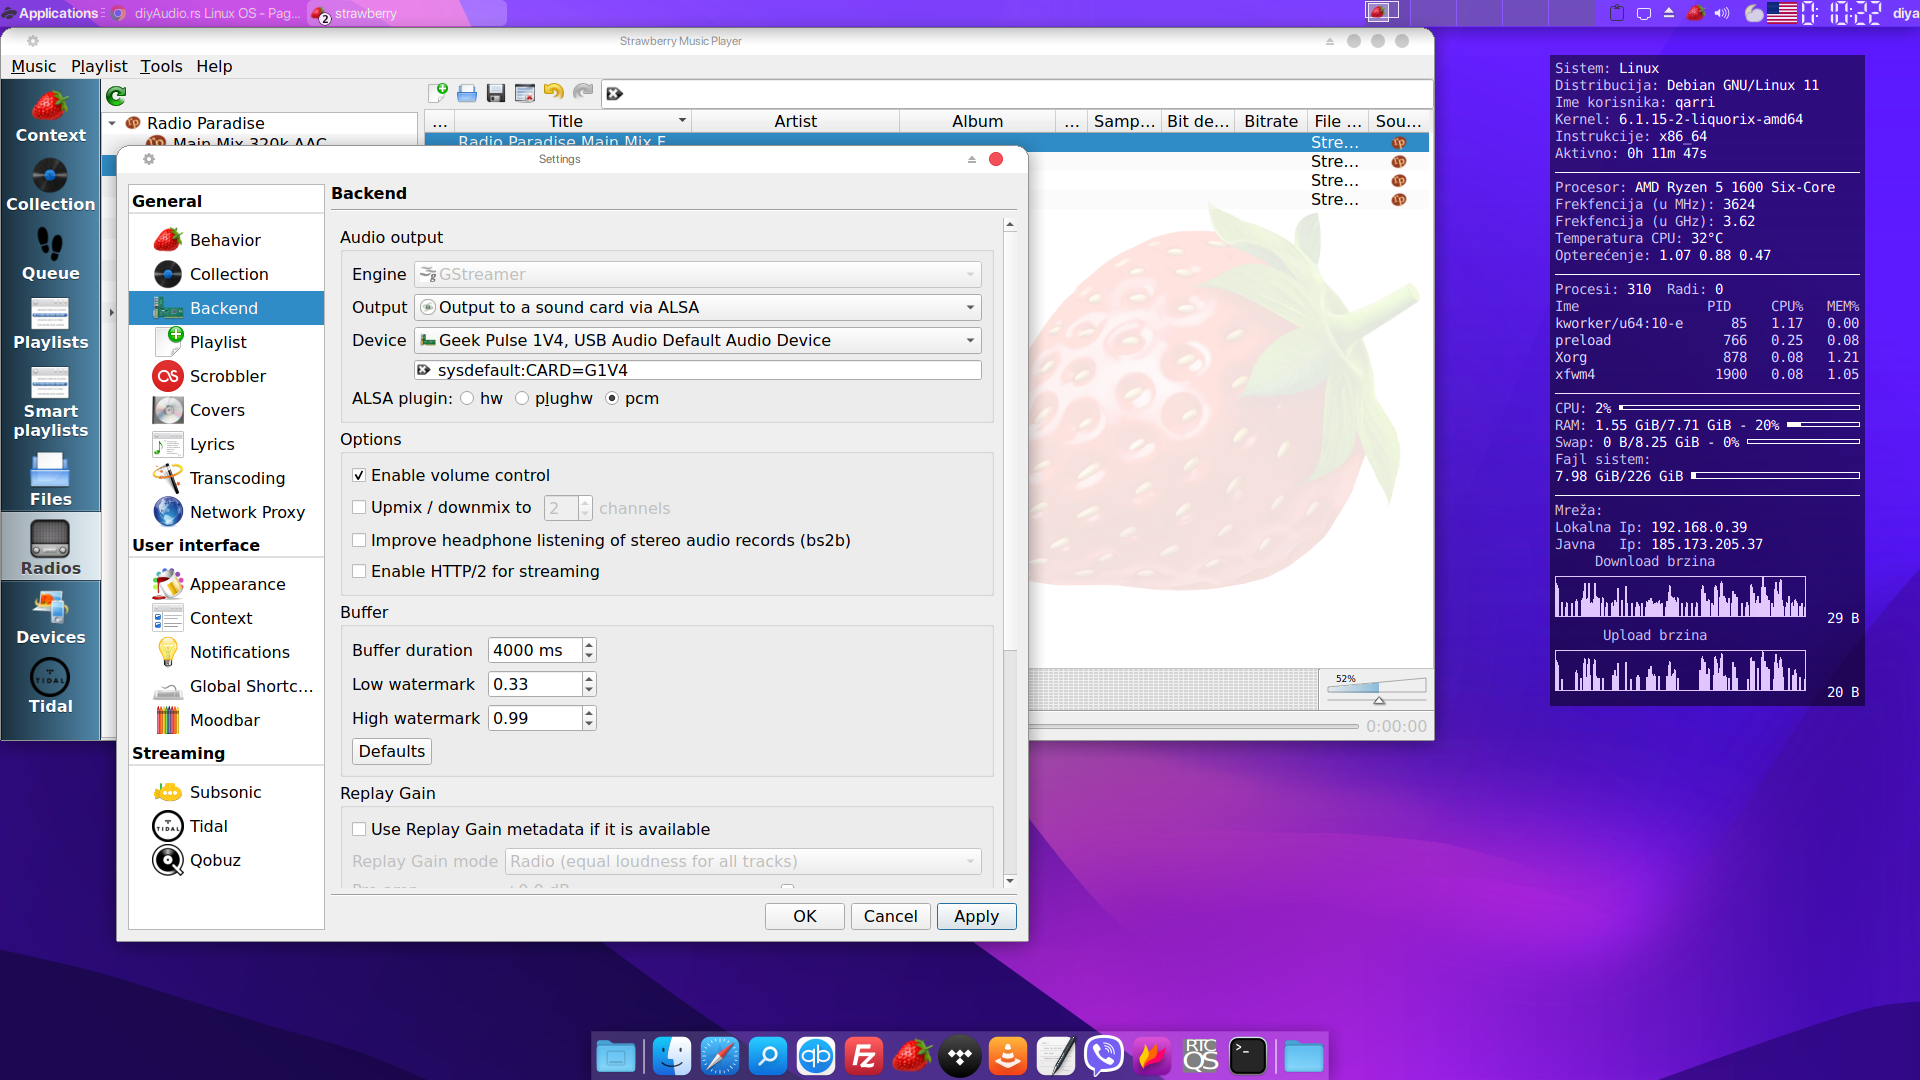Select Covers settings page
This screenshot has height=1080, width=1920.
coord(226,410)
